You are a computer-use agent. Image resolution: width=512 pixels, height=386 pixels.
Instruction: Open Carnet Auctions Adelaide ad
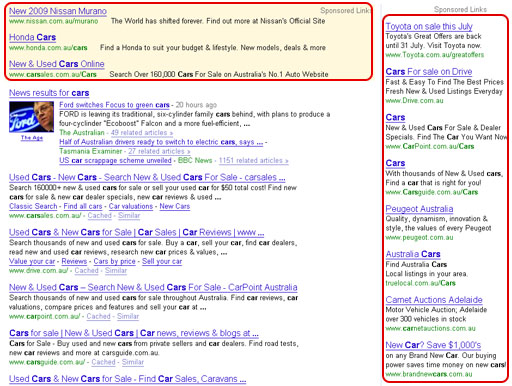tap(434, 300)
